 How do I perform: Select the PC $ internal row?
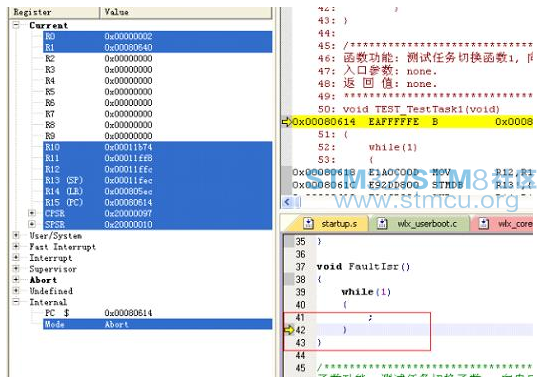(157, 313)
